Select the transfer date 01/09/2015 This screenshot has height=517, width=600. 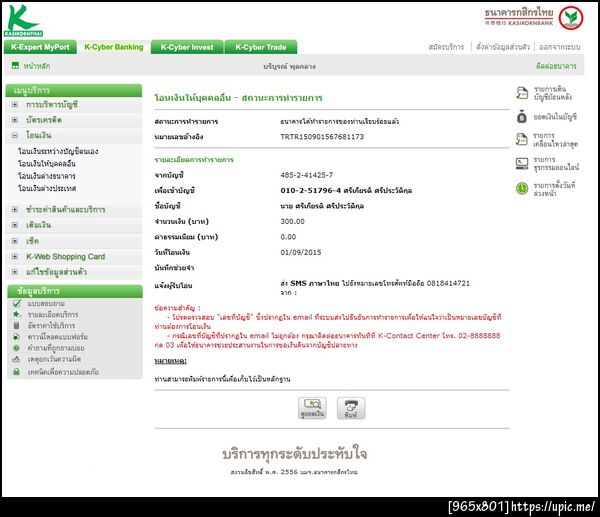pyautogui.click(x=301, y=252)
